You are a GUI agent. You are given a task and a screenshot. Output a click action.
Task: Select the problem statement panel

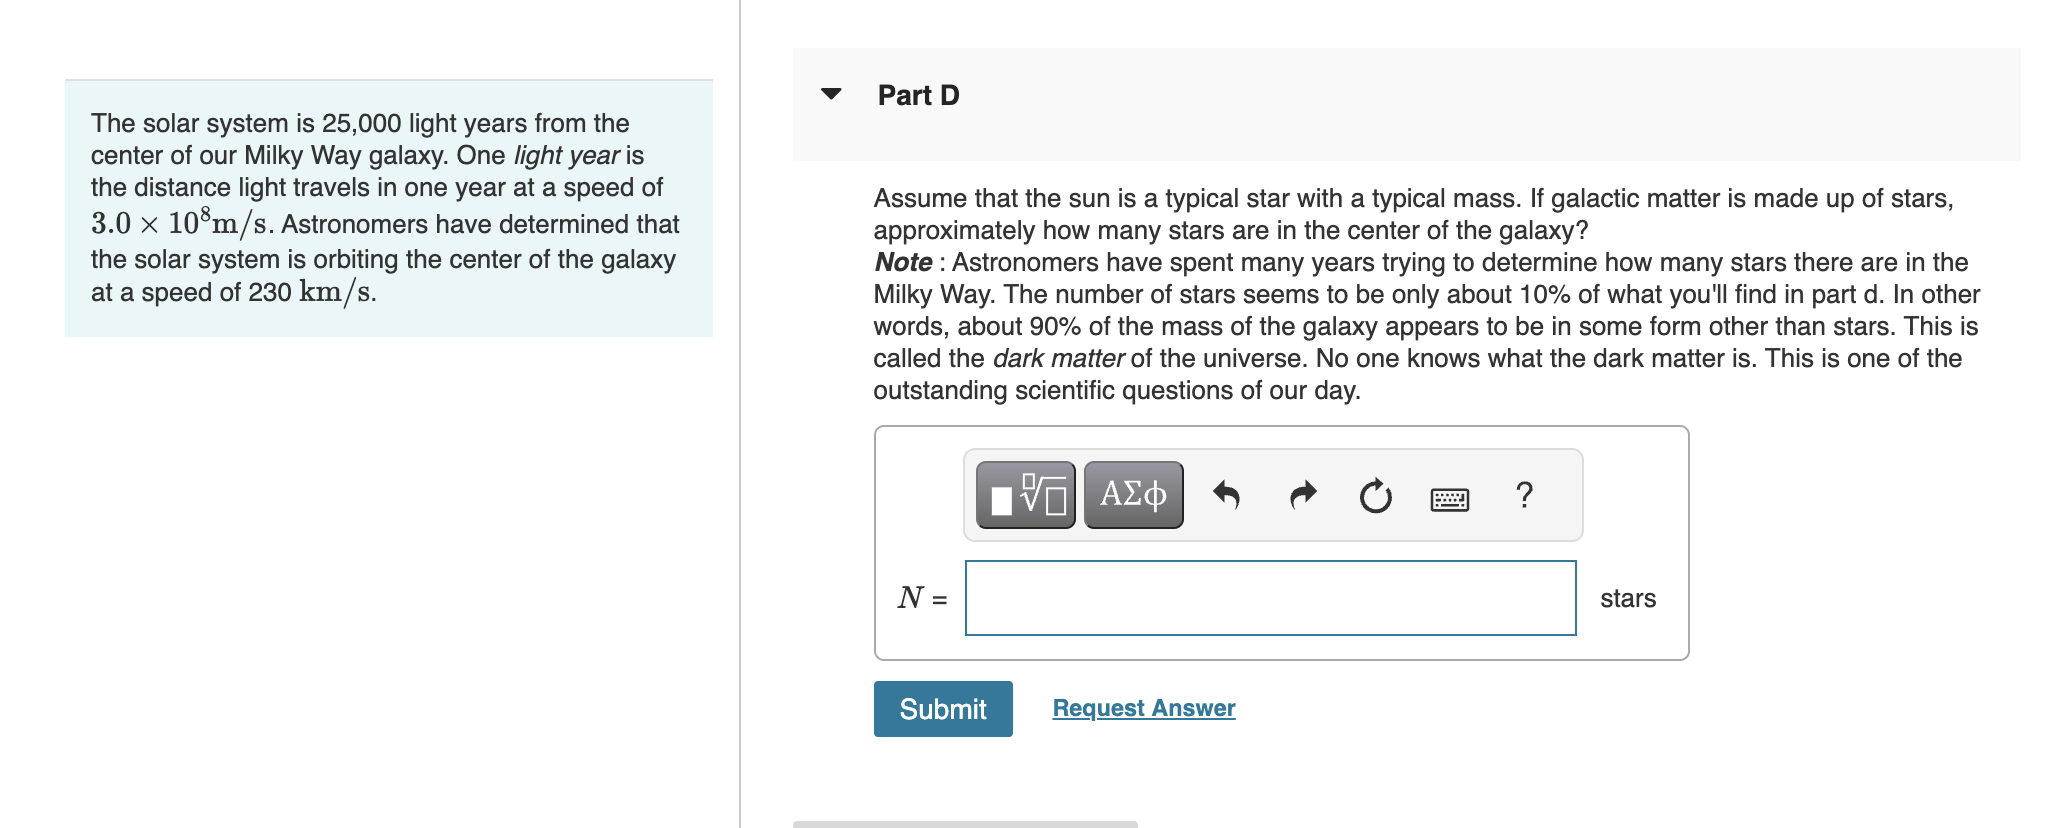388,206
